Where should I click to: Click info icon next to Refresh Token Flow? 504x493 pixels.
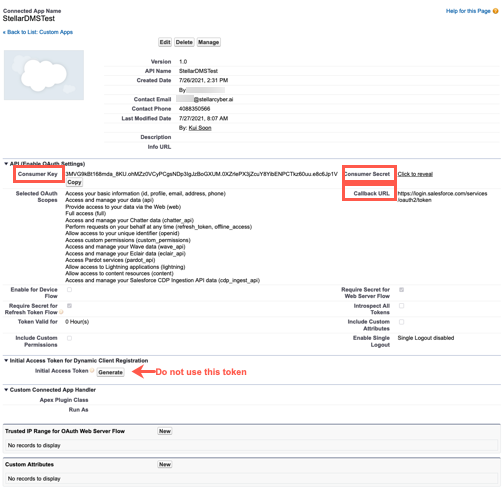pos(61,312)
